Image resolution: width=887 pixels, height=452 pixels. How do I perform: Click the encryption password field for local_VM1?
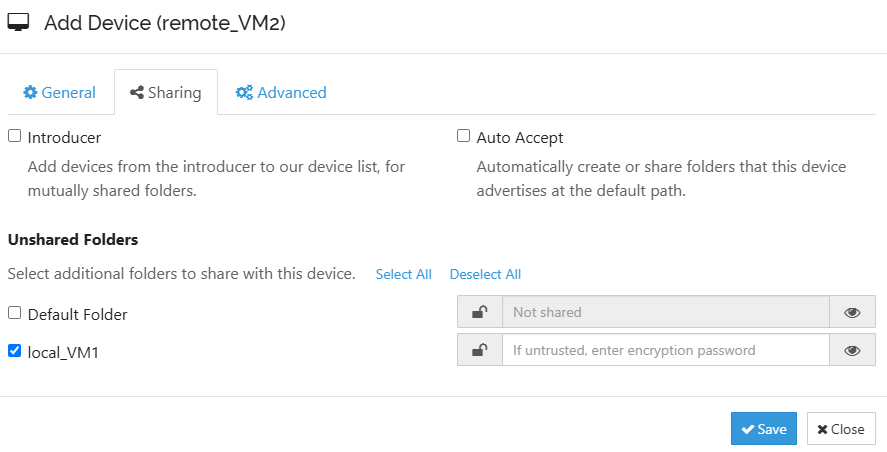[x=665, y=350]
